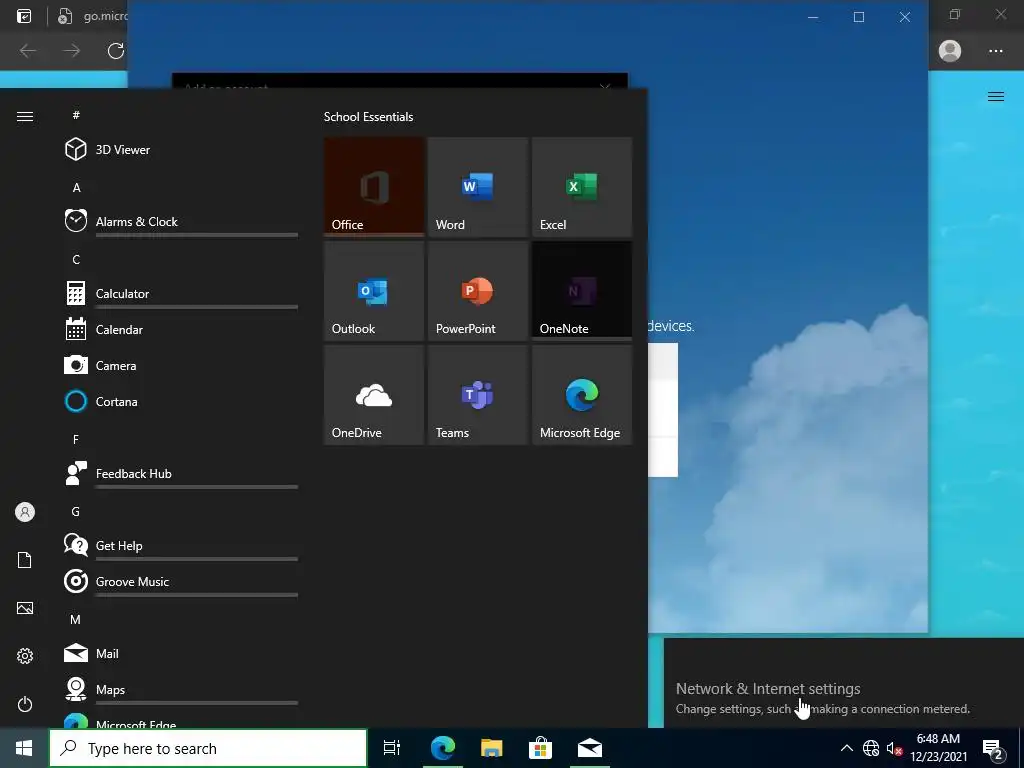The image size is (1024, 768).
Task: Reload the page in the Edge window
Action: (x=116, y=50)
